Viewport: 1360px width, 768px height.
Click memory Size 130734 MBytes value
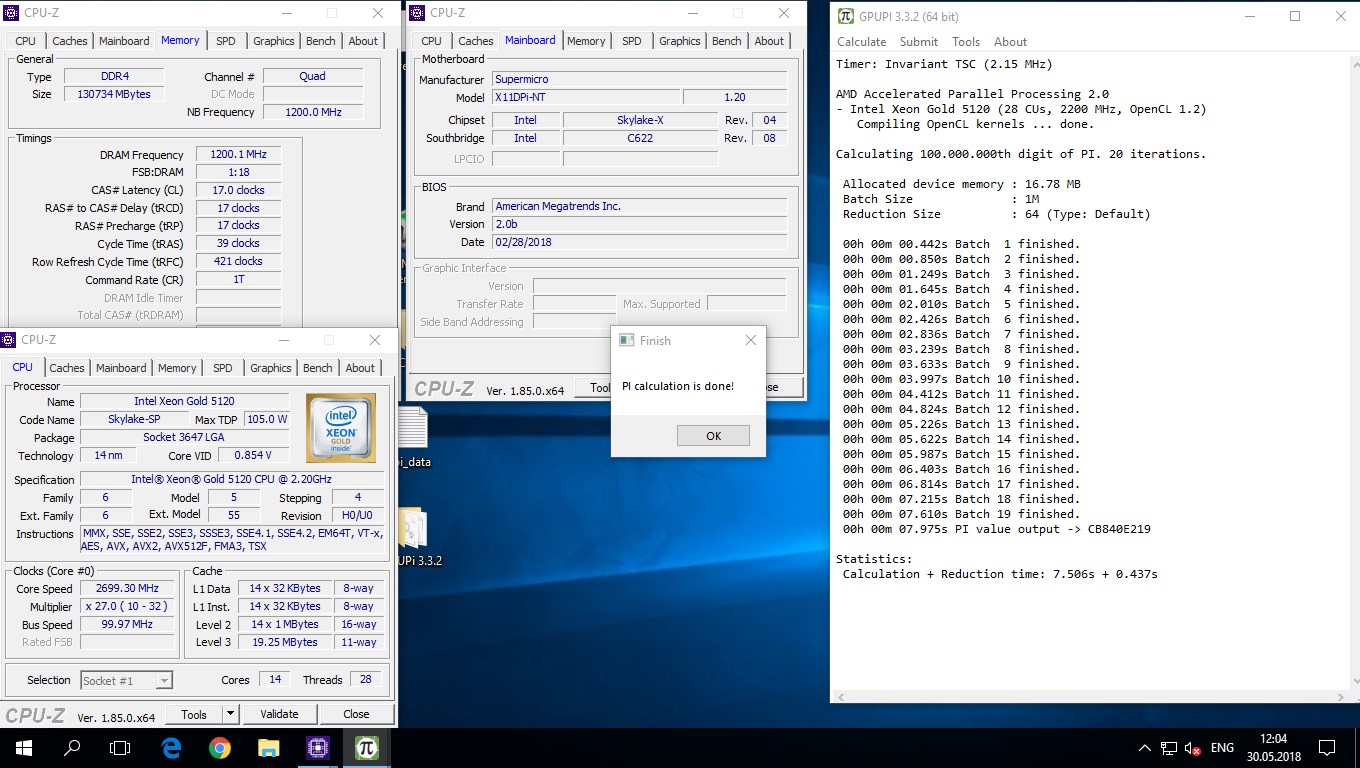[x=114, y=94]
